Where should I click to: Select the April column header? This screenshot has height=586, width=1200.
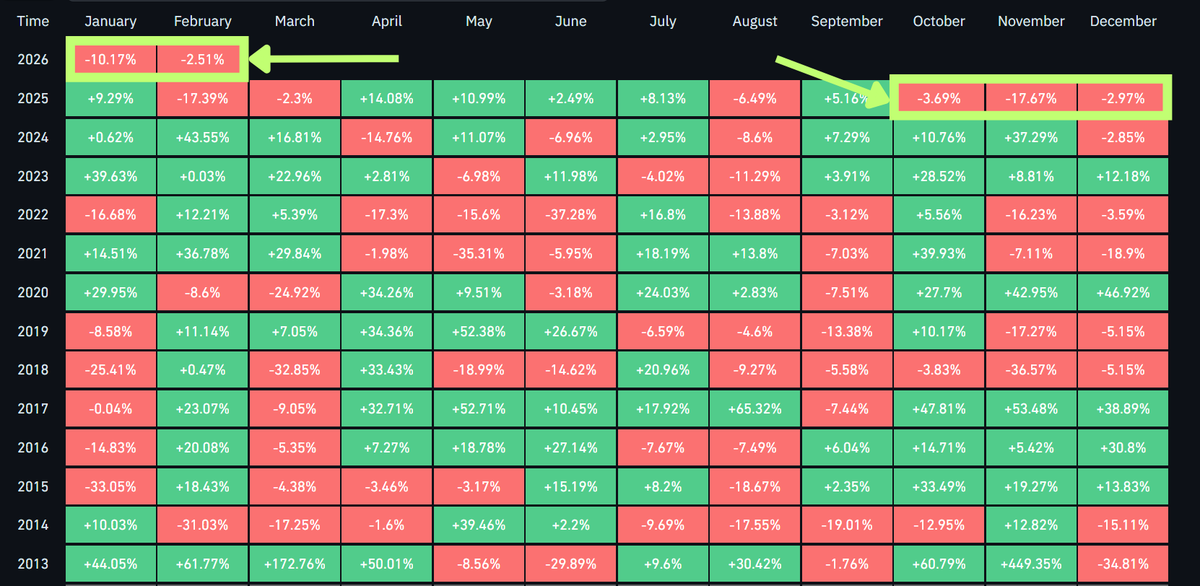pos(386,21)
